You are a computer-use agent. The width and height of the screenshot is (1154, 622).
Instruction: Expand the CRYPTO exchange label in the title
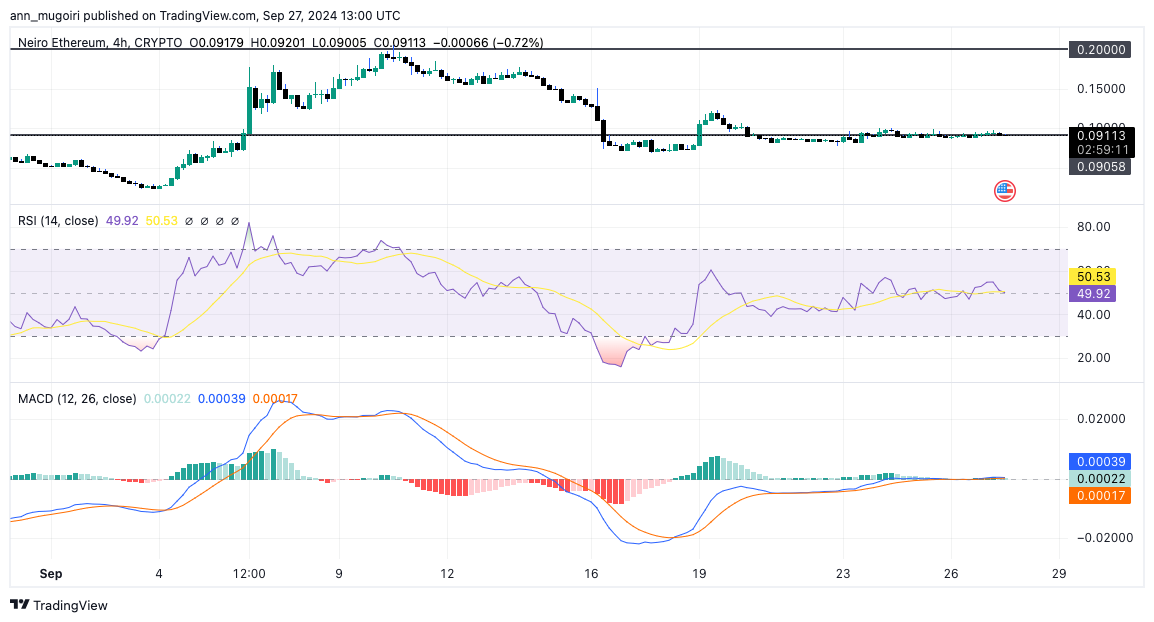(x=155, y=43)
